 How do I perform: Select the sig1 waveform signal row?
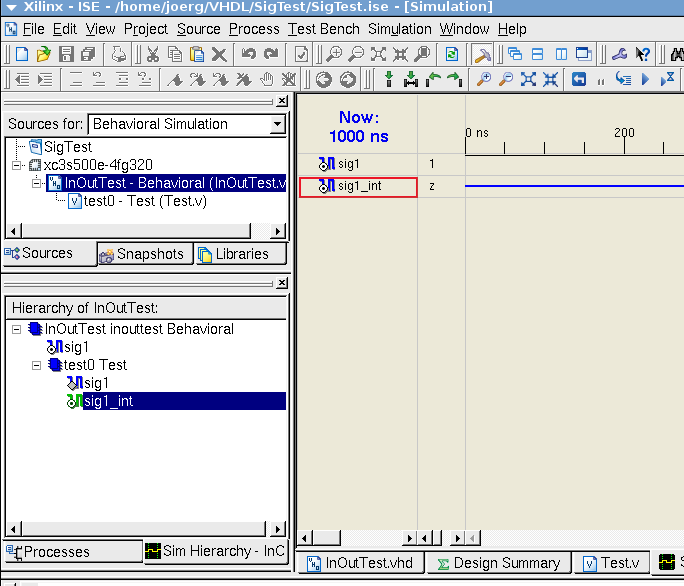[359, 164]
